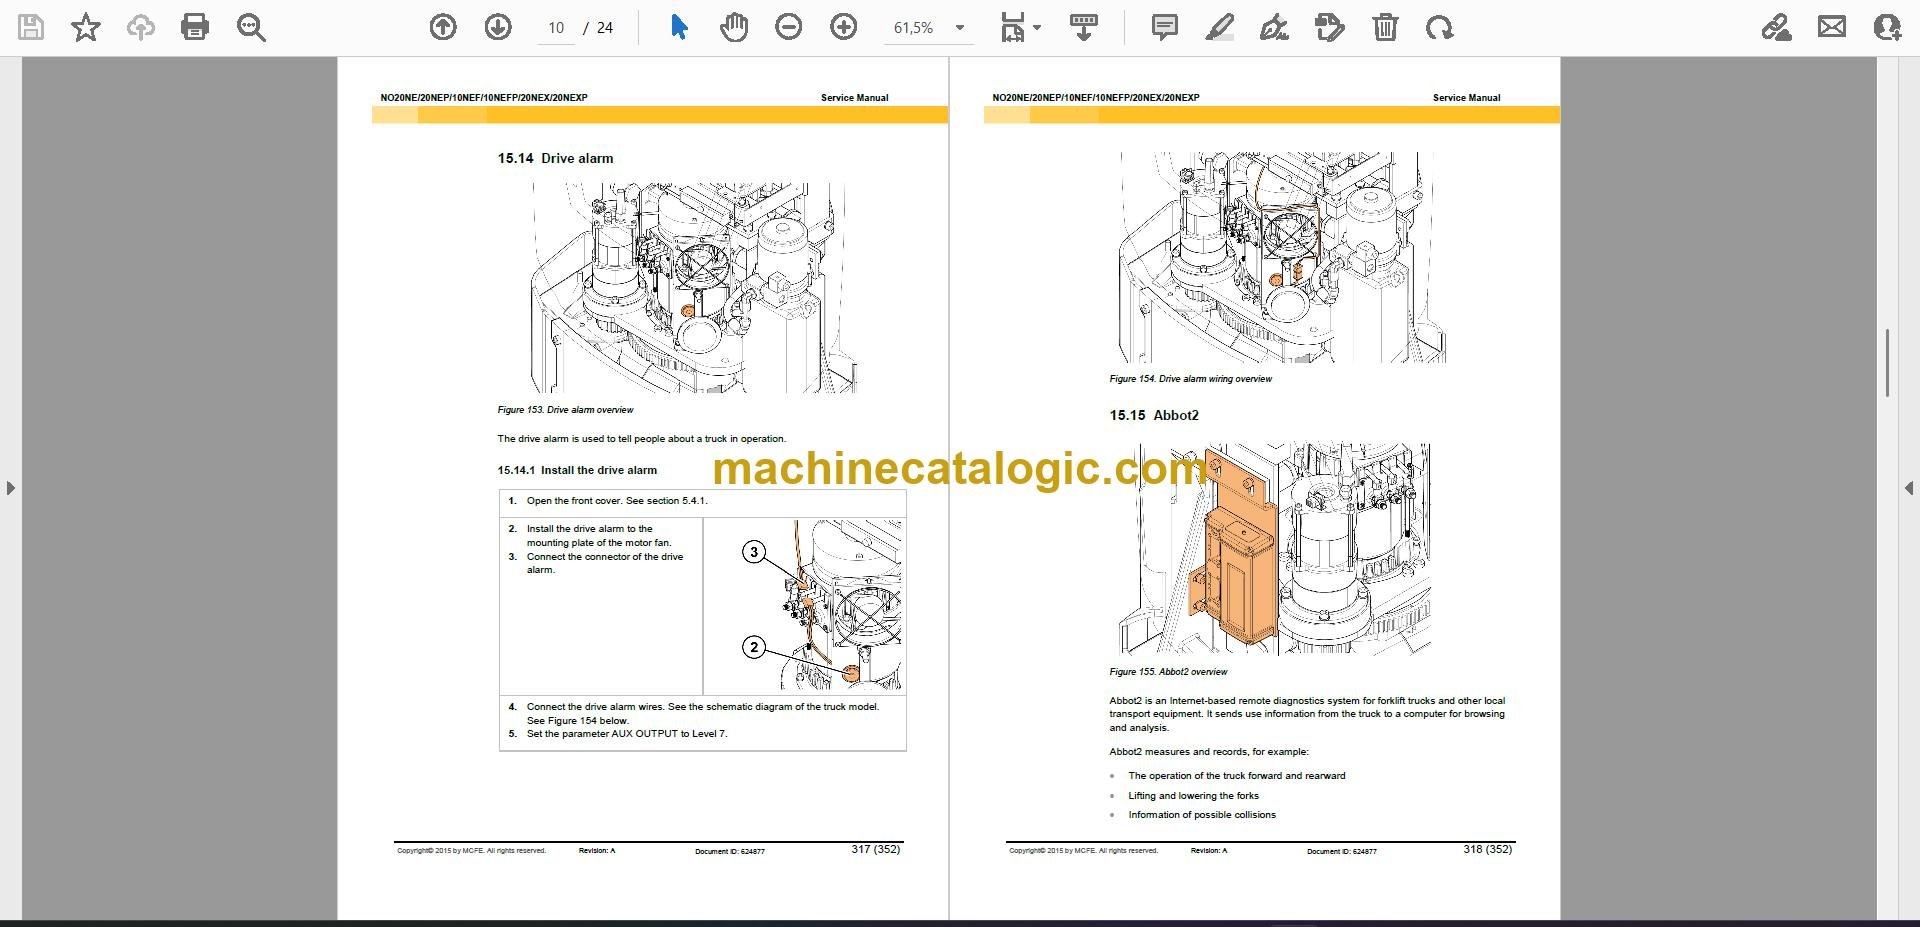Screen dimensions: 1920x927
Task: Click the vertical scrollbar thumb
Action: pyautogui.click(x=1887, y=362)
